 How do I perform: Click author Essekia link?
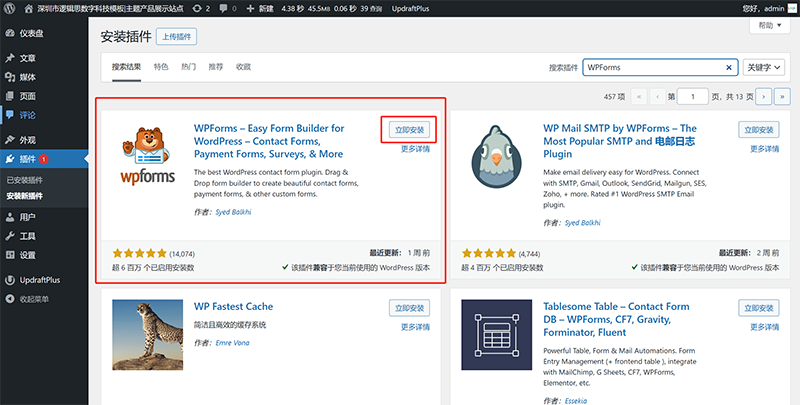tap(576, 401)
